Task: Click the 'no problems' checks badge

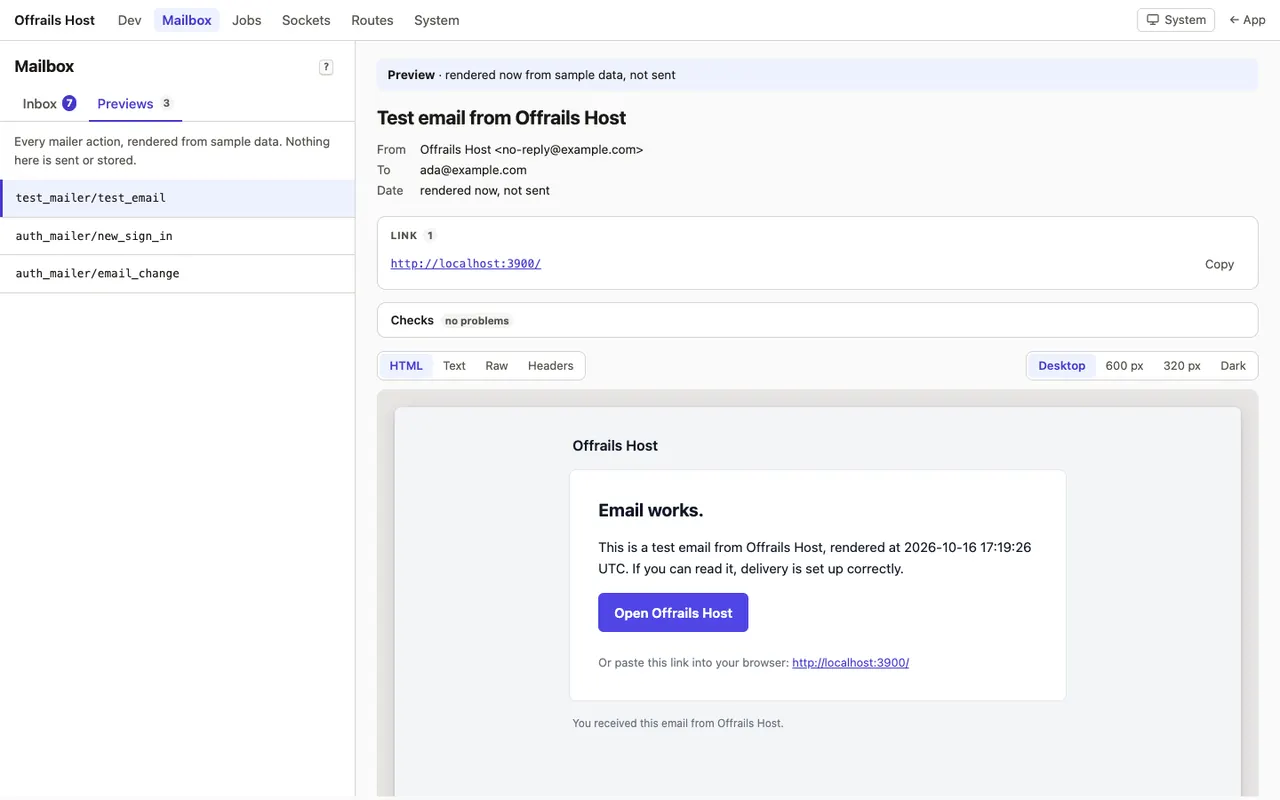Action: point(477,321)
